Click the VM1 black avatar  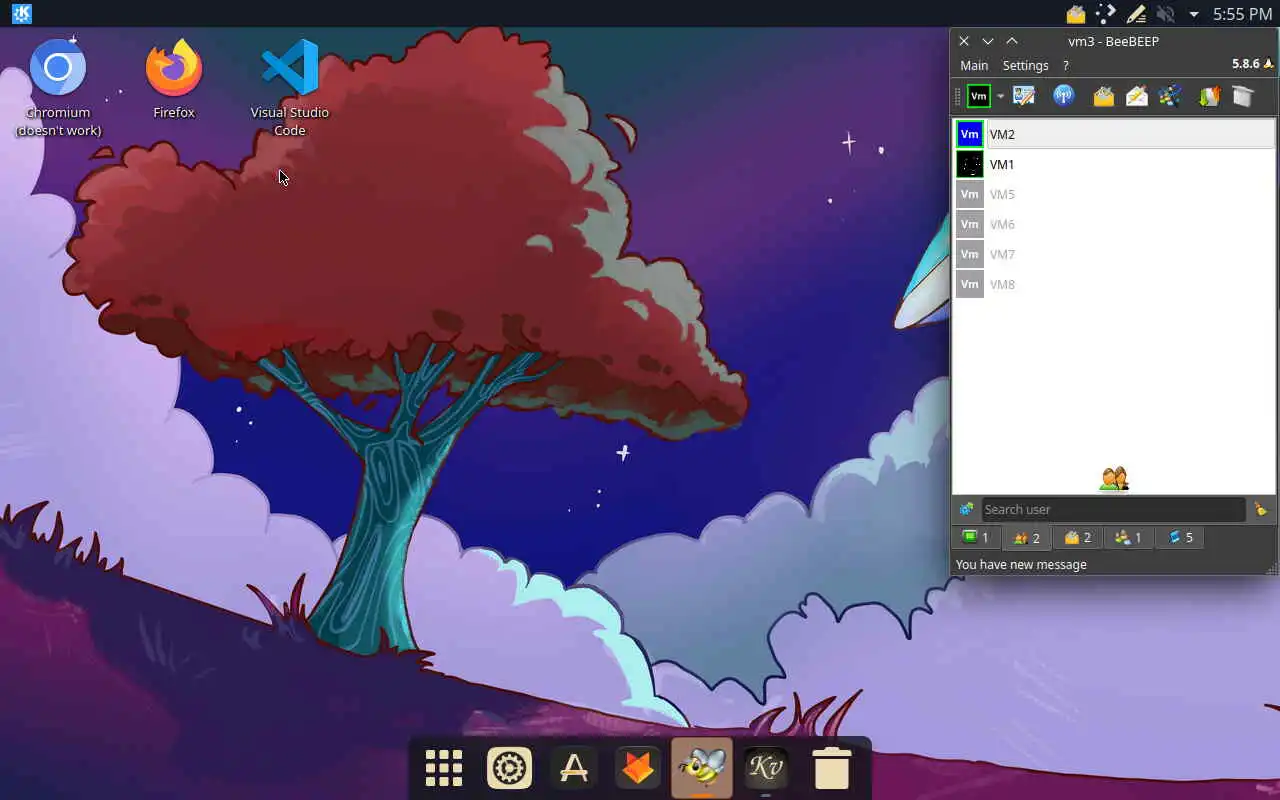pyautogui.click(x=970, y=164)
